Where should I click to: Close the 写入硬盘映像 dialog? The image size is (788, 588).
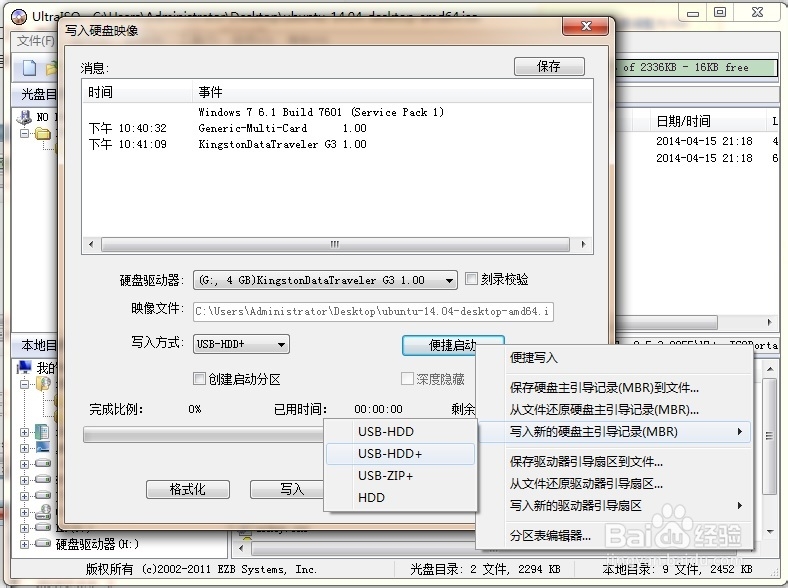tap(585, 26)
